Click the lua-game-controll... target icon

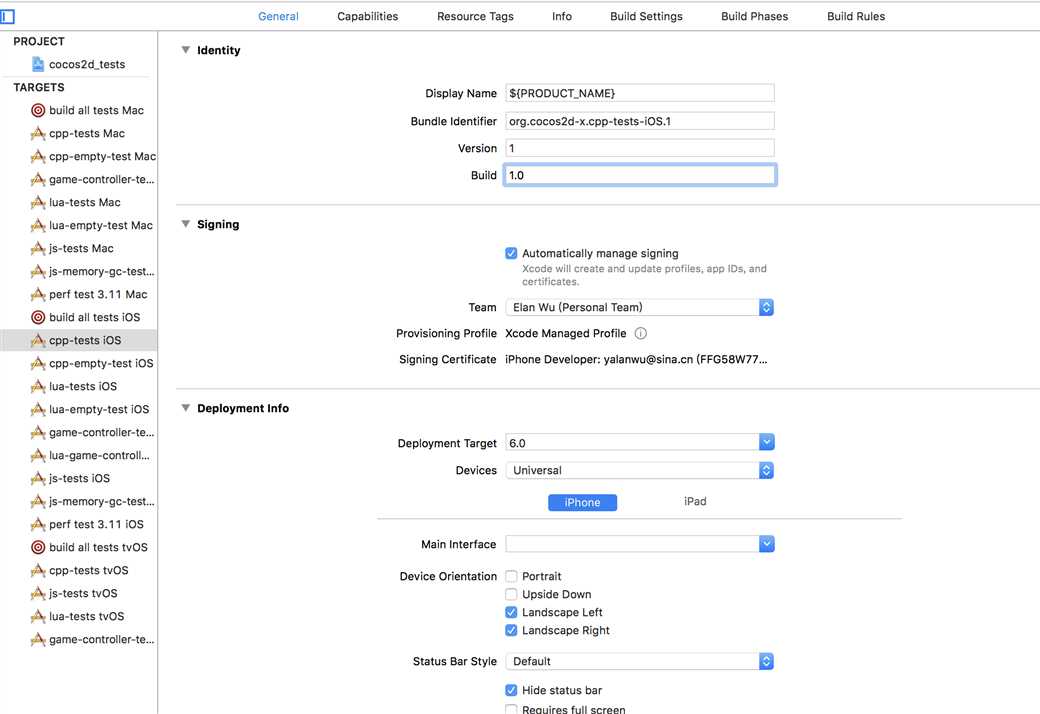pos(38,455)
